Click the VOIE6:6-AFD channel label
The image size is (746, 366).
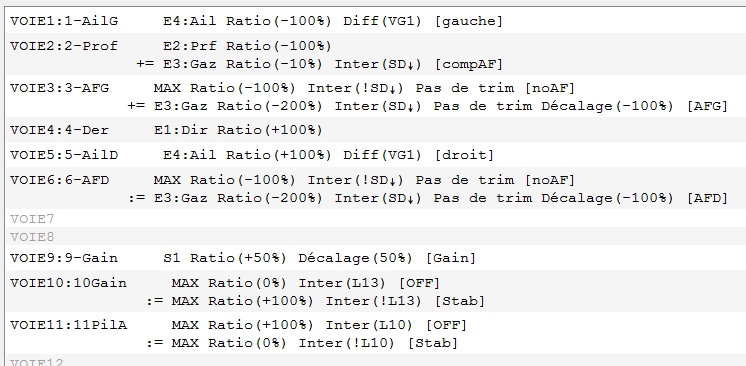(x=59, y=180)
